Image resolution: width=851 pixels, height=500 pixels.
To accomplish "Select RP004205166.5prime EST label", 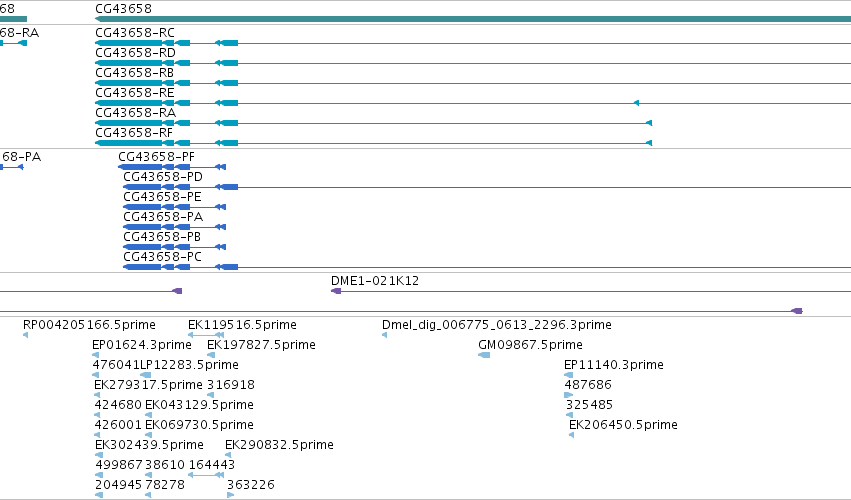I will click(89, 325).
